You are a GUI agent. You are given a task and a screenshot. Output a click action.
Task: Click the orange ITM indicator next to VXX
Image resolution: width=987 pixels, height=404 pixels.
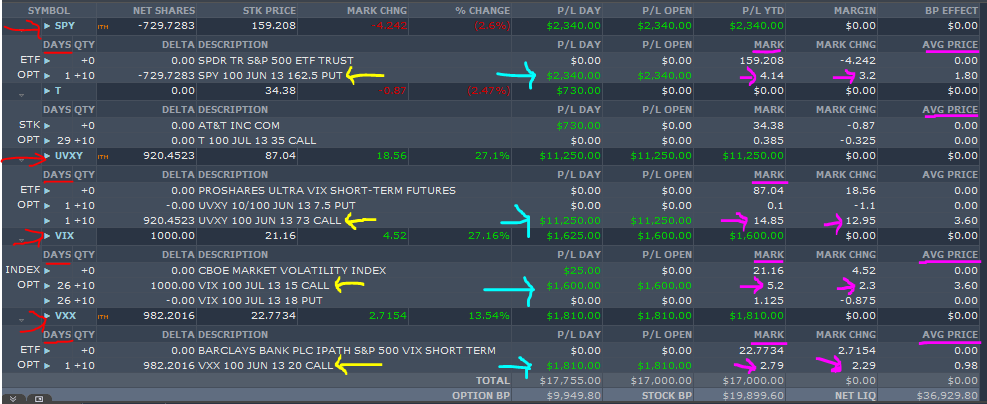(x=103, y=317)
